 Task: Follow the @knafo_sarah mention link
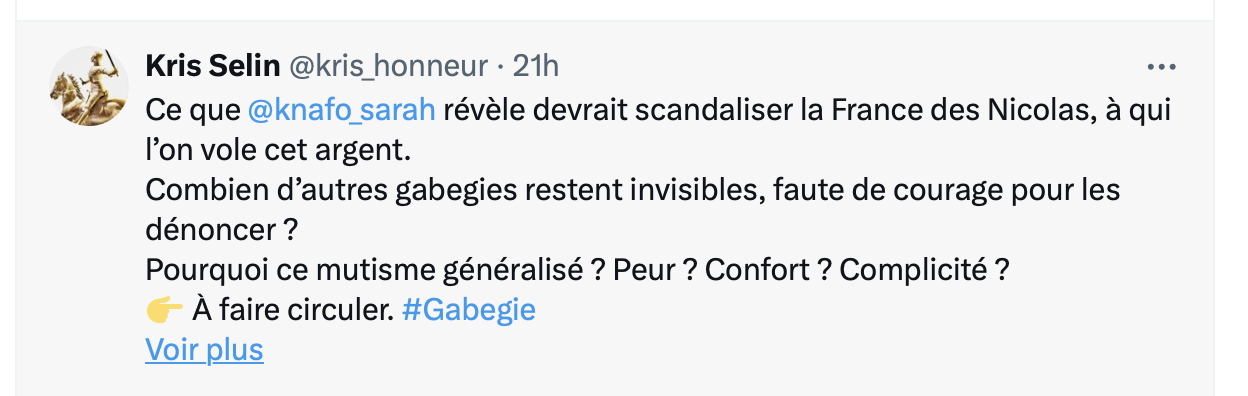[341, 109]
